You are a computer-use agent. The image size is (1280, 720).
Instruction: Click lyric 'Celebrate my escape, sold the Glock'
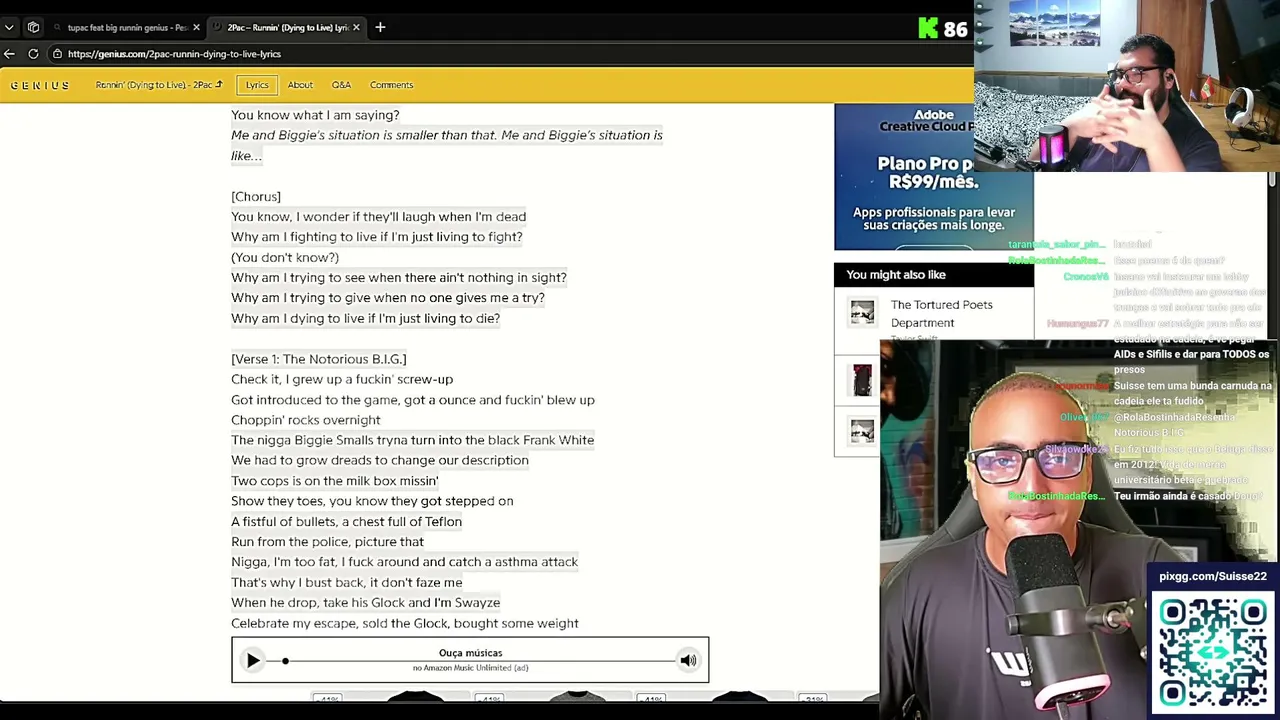pos(405,624)
